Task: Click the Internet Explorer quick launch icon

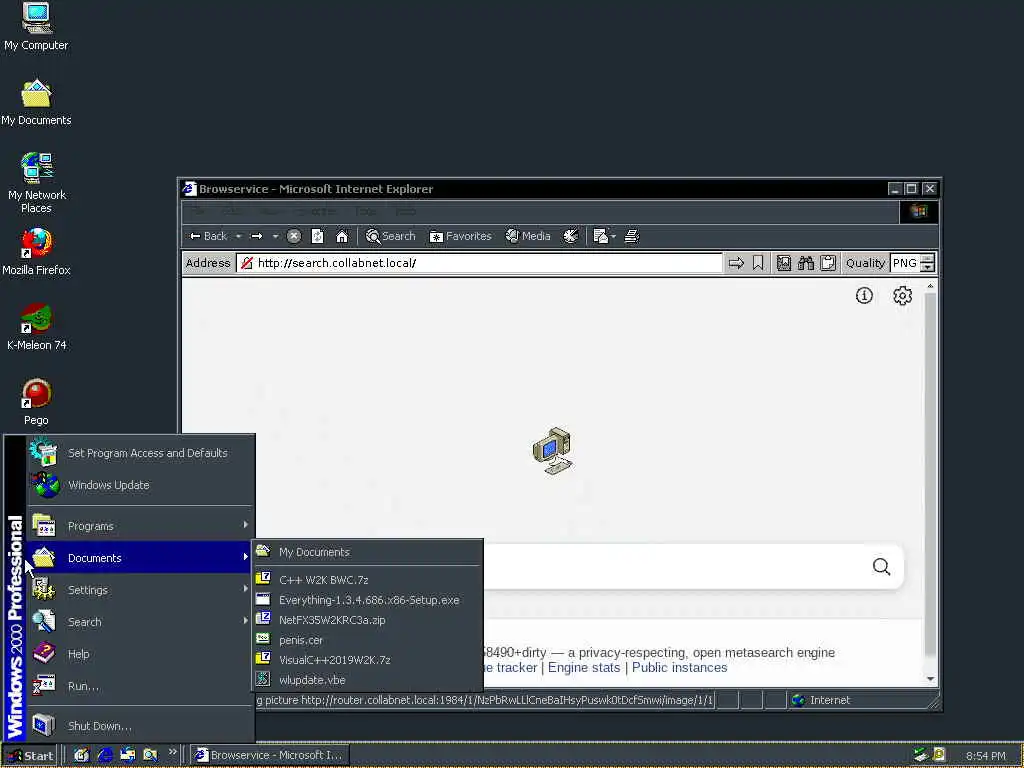Action: [x=104, y=756]
